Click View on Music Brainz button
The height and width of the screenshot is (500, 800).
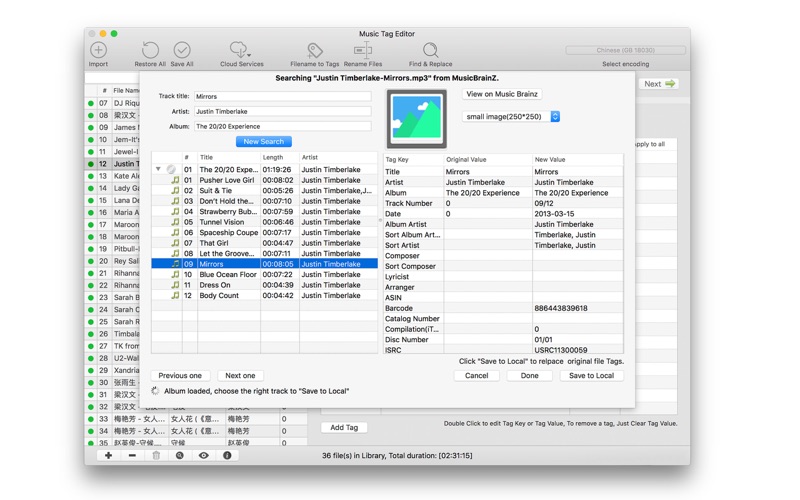[502, 94]
